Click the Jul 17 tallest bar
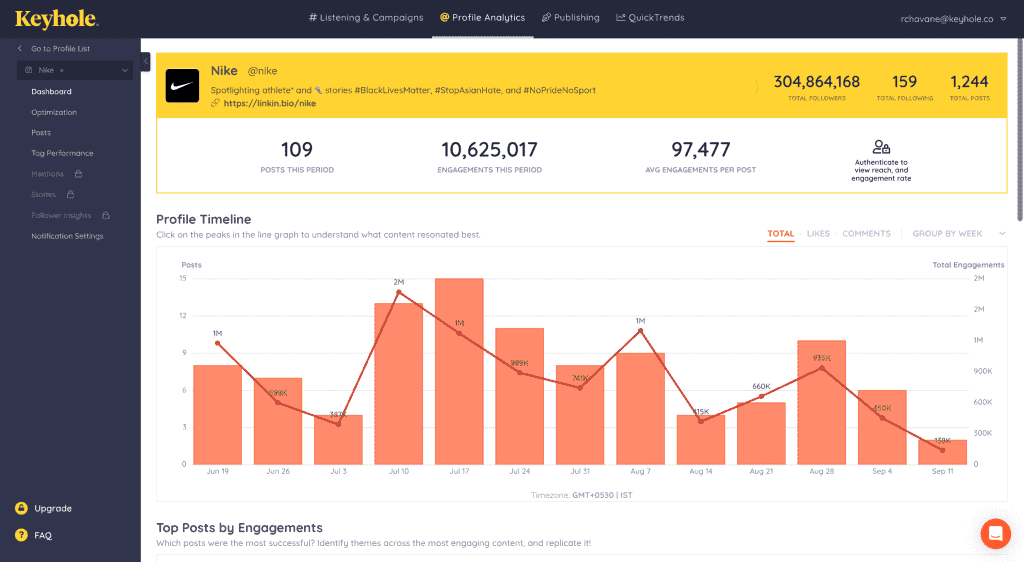Screen dimensions: 1024x562 (x=459, y=371)
